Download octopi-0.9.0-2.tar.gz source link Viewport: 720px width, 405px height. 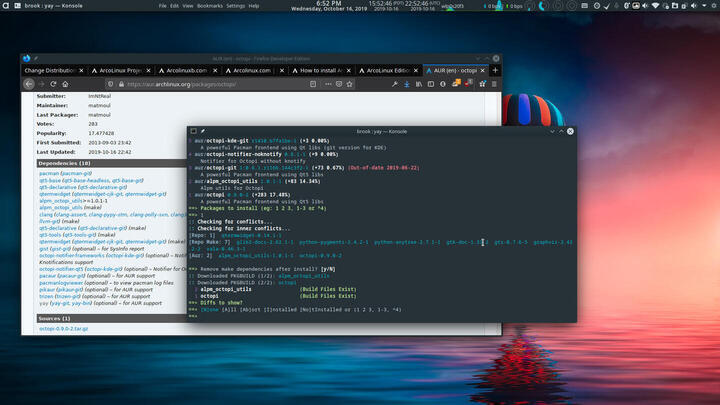pos(63,328)
